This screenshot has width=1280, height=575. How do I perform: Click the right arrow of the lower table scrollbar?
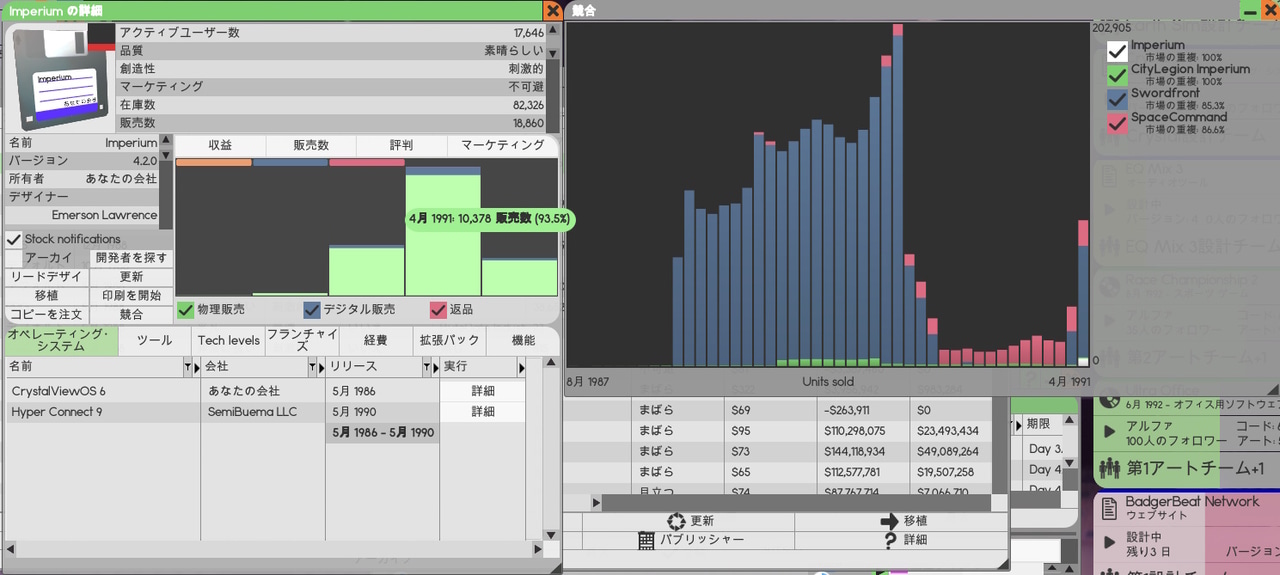(x=597, y=503)
